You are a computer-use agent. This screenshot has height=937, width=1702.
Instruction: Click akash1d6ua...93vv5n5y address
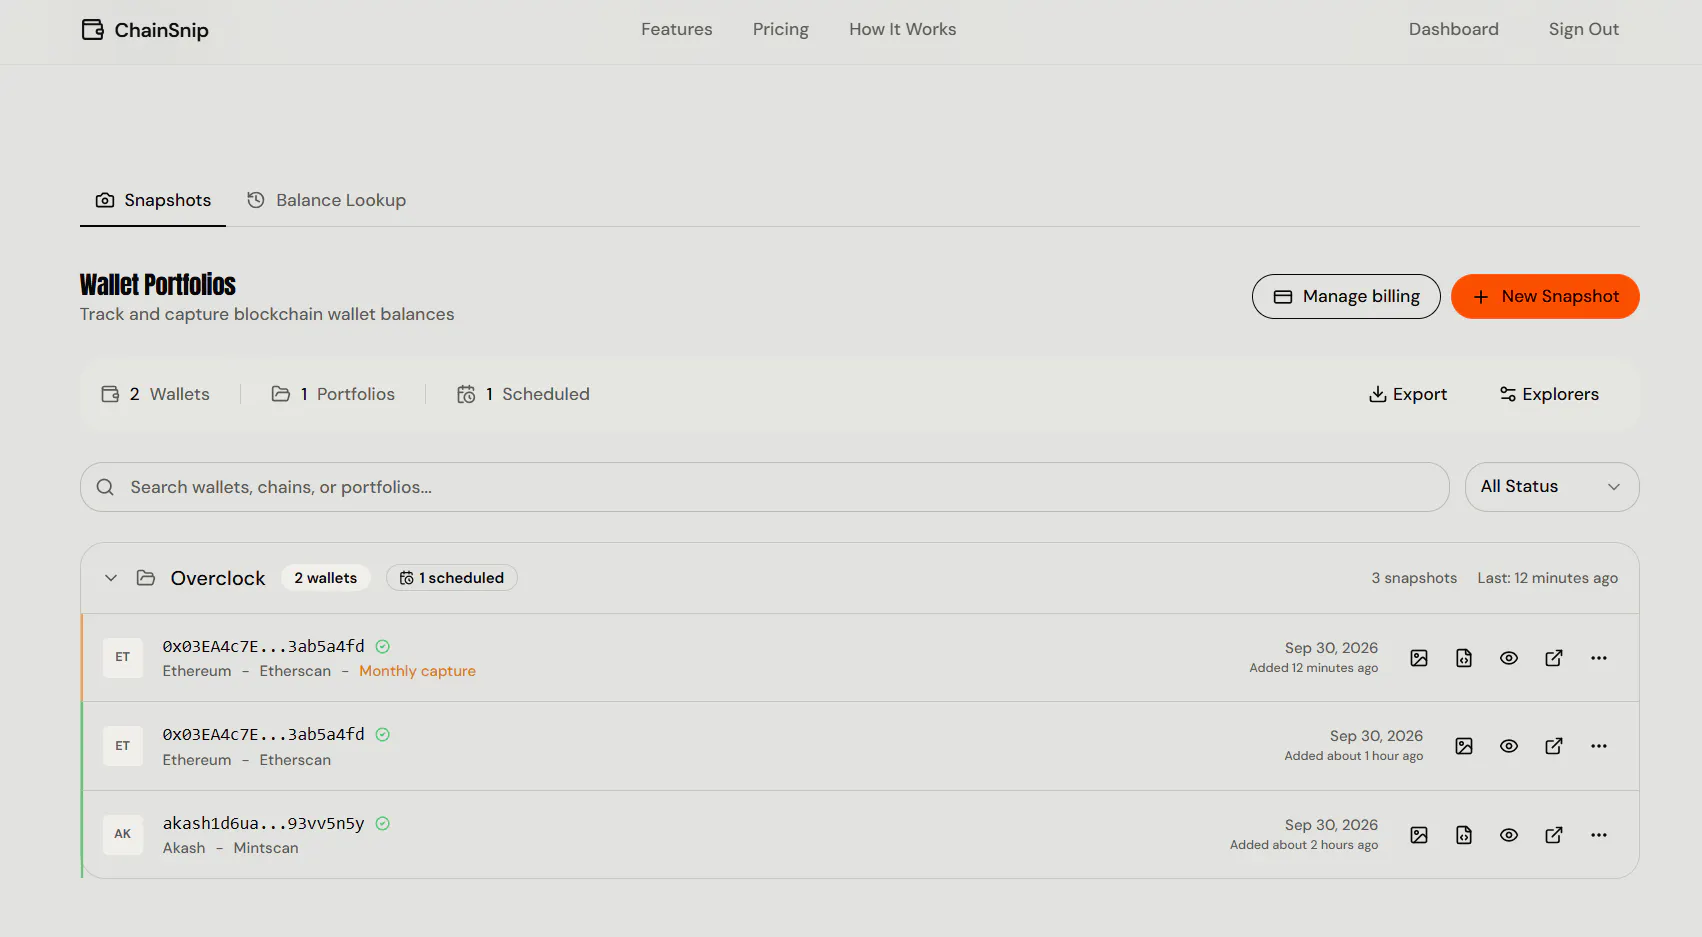click(264, 823)
